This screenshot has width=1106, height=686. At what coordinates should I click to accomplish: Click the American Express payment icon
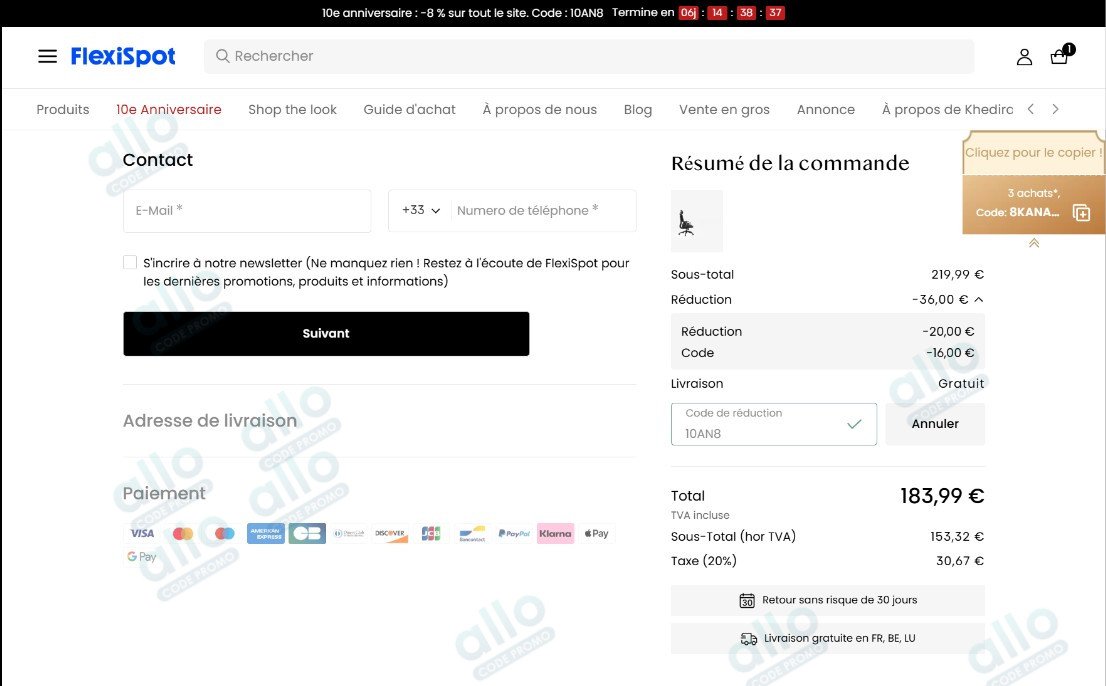[266, 534]
